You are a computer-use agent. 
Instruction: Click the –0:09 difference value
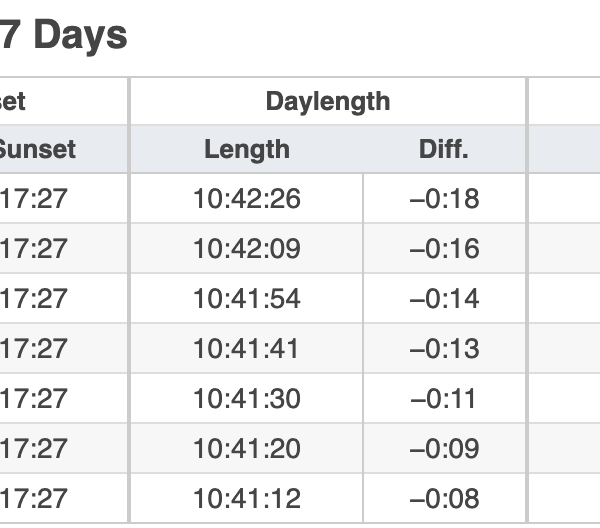coord(444,448)
